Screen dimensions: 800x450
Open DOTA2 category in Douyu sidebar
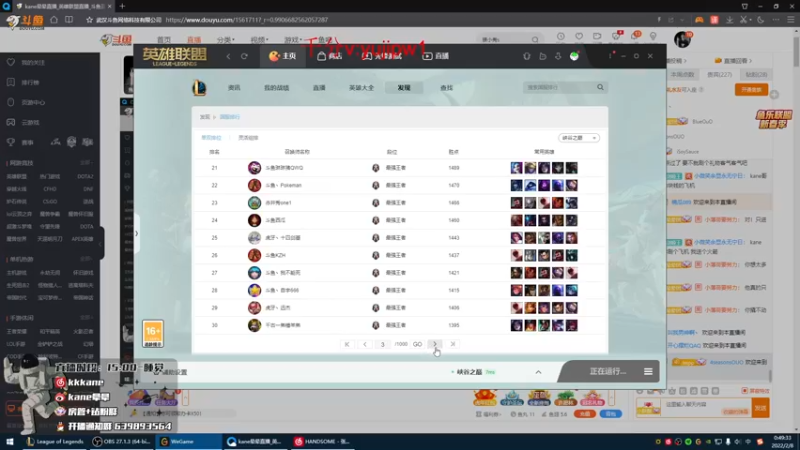click(x=85, y=176)
